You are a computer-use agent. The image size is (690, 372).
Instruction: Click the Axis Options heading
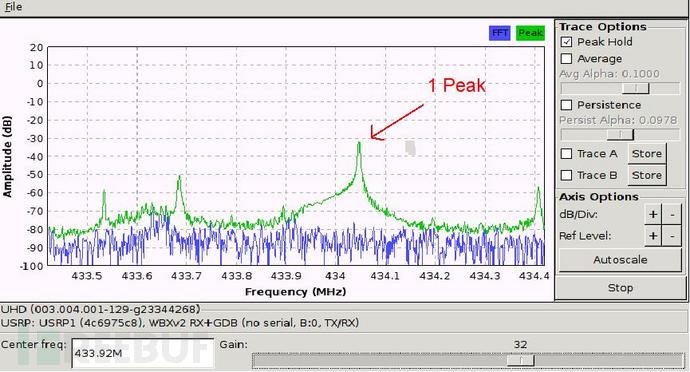(599, 197)
